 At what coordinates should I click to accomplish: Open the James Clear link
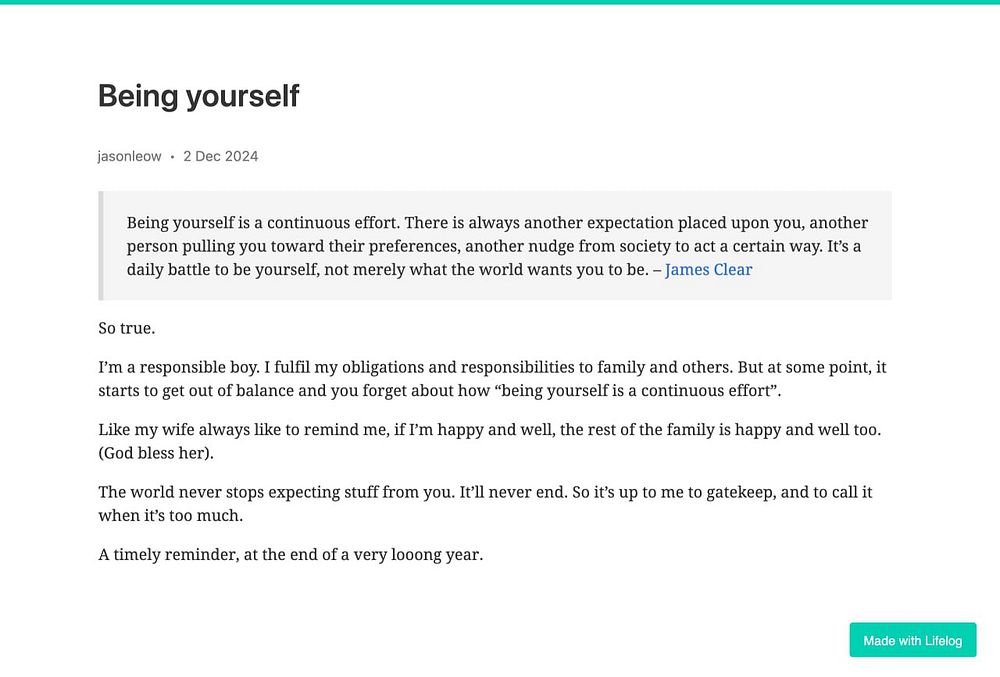coord(708,270)
